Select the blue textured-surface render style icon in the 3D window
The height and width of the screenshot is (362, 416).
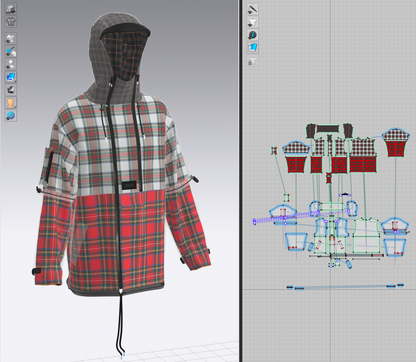point(11,77)
